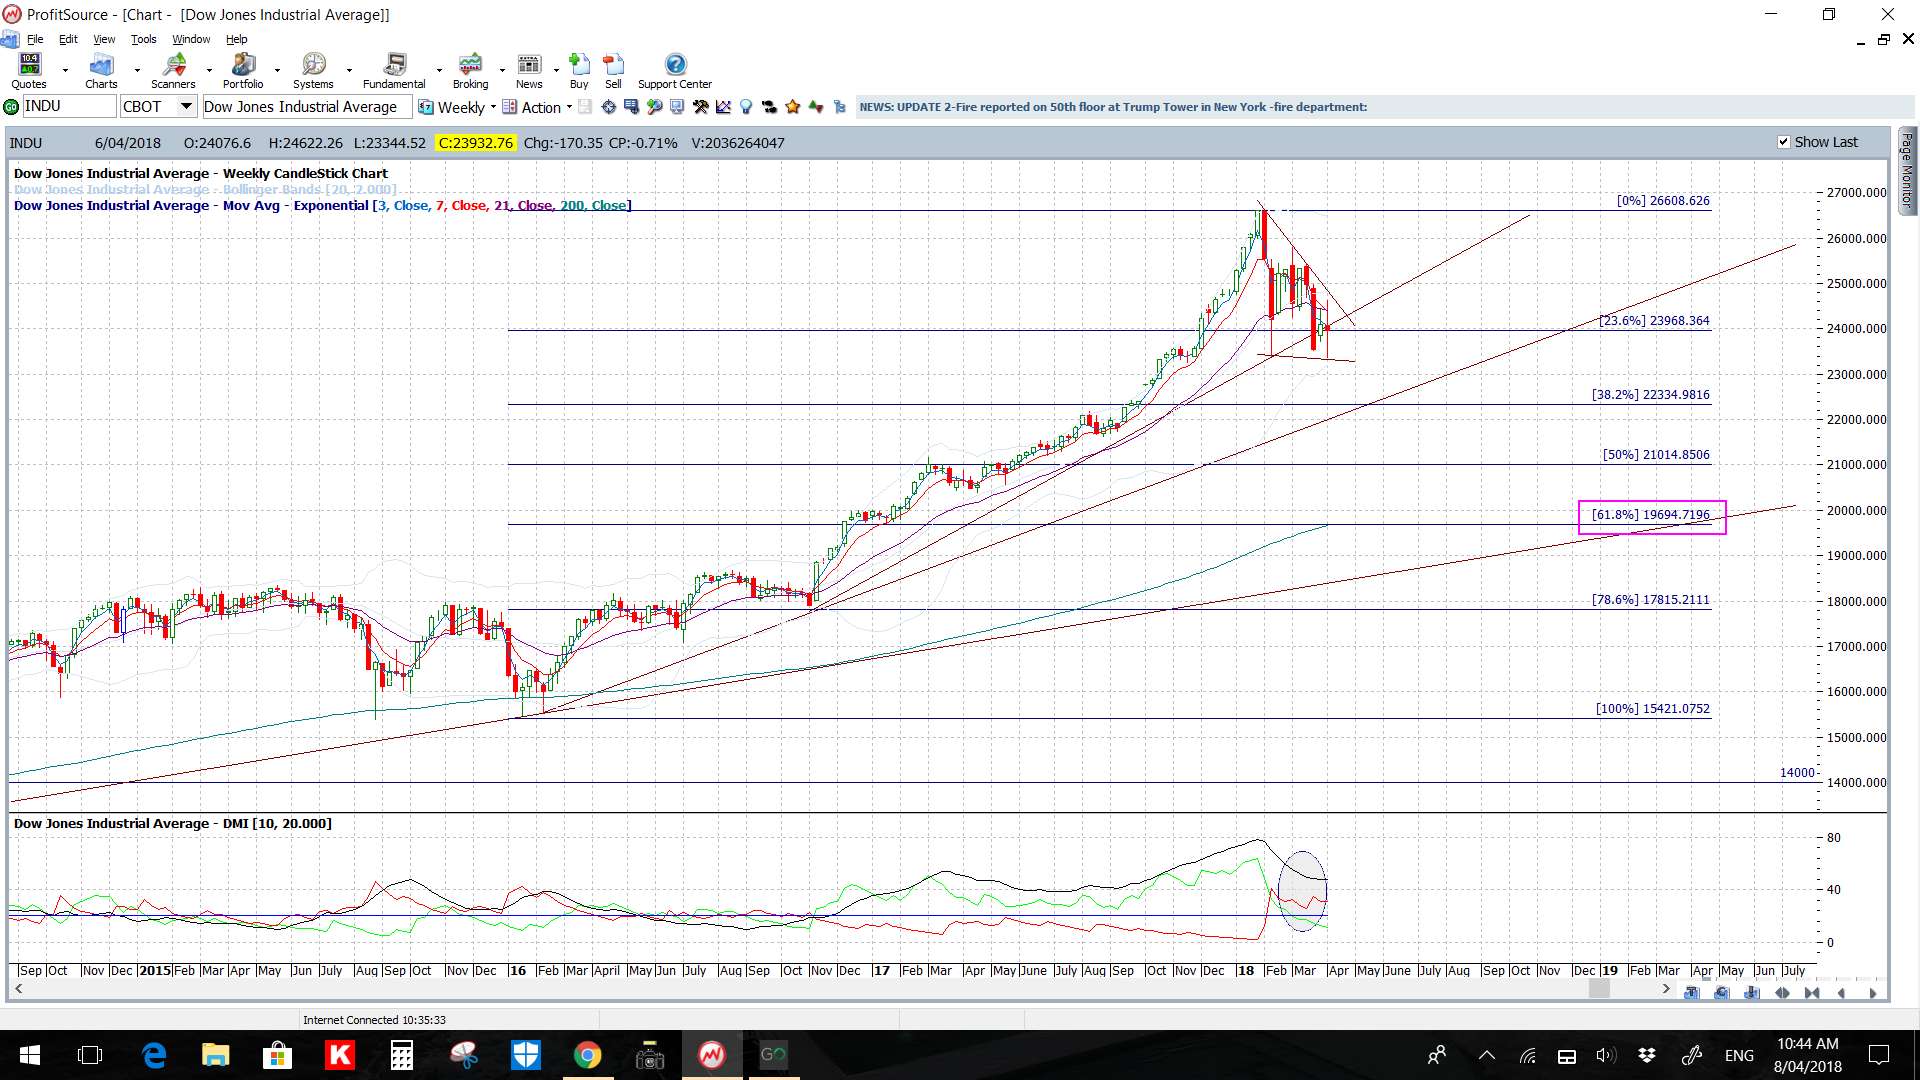Click the Sell icon
1920x1080 pixels.
pos(613,70)
